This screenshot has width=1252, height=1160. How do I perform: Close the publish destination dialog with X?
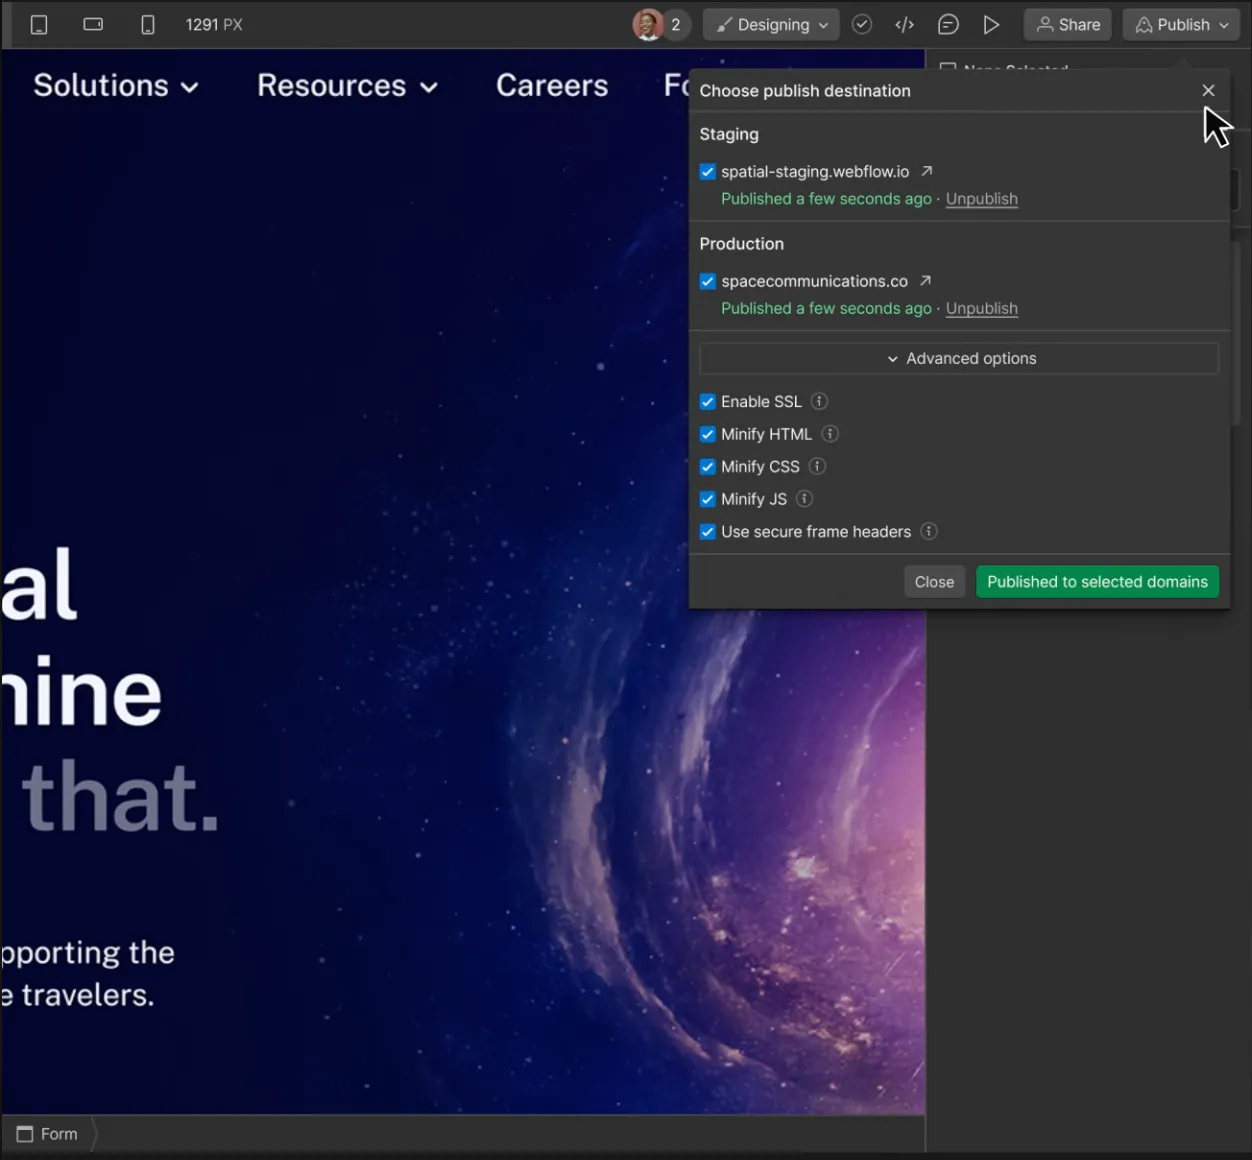point(1208,91)
